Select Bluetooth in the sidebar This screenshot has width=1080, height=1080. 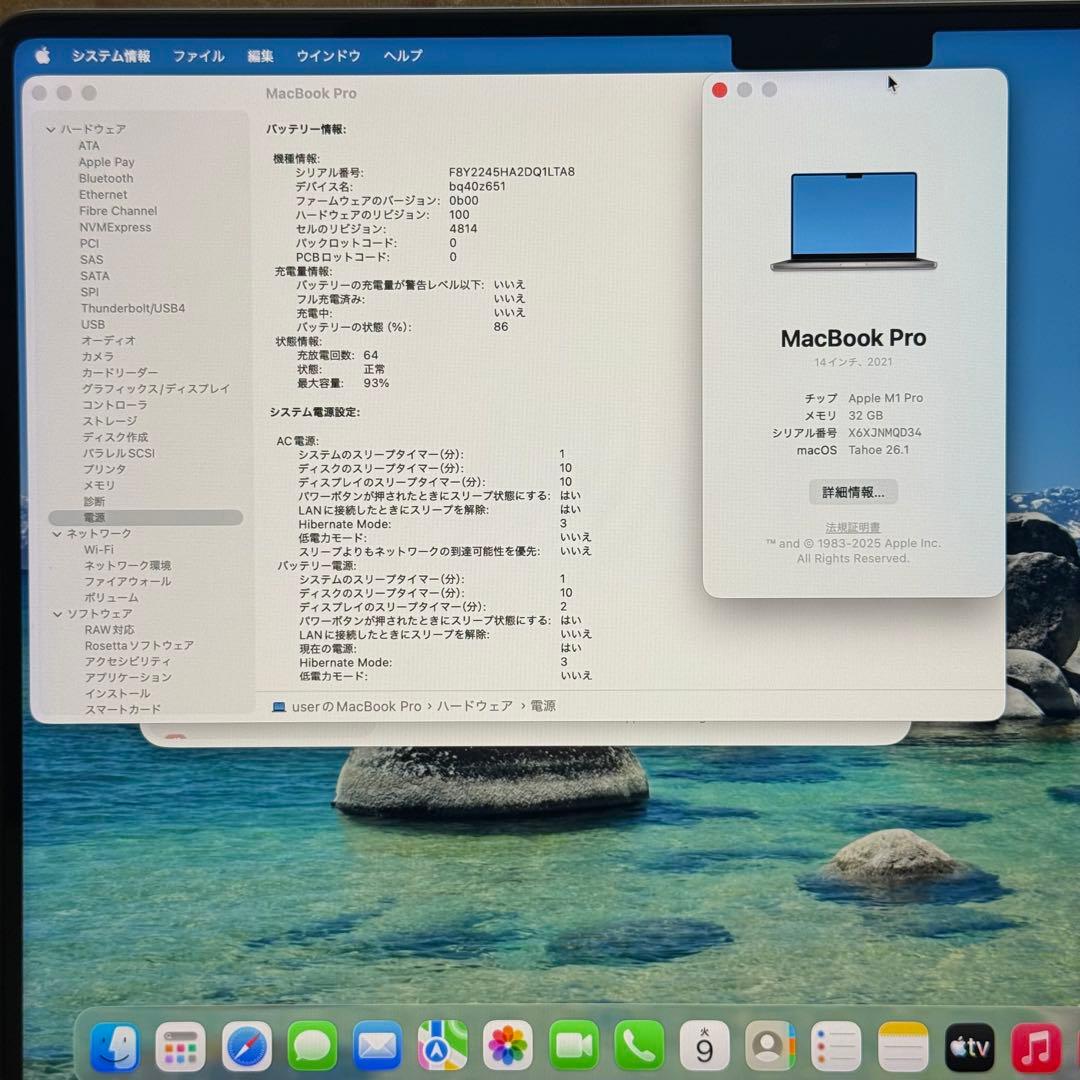click(106, 178)
